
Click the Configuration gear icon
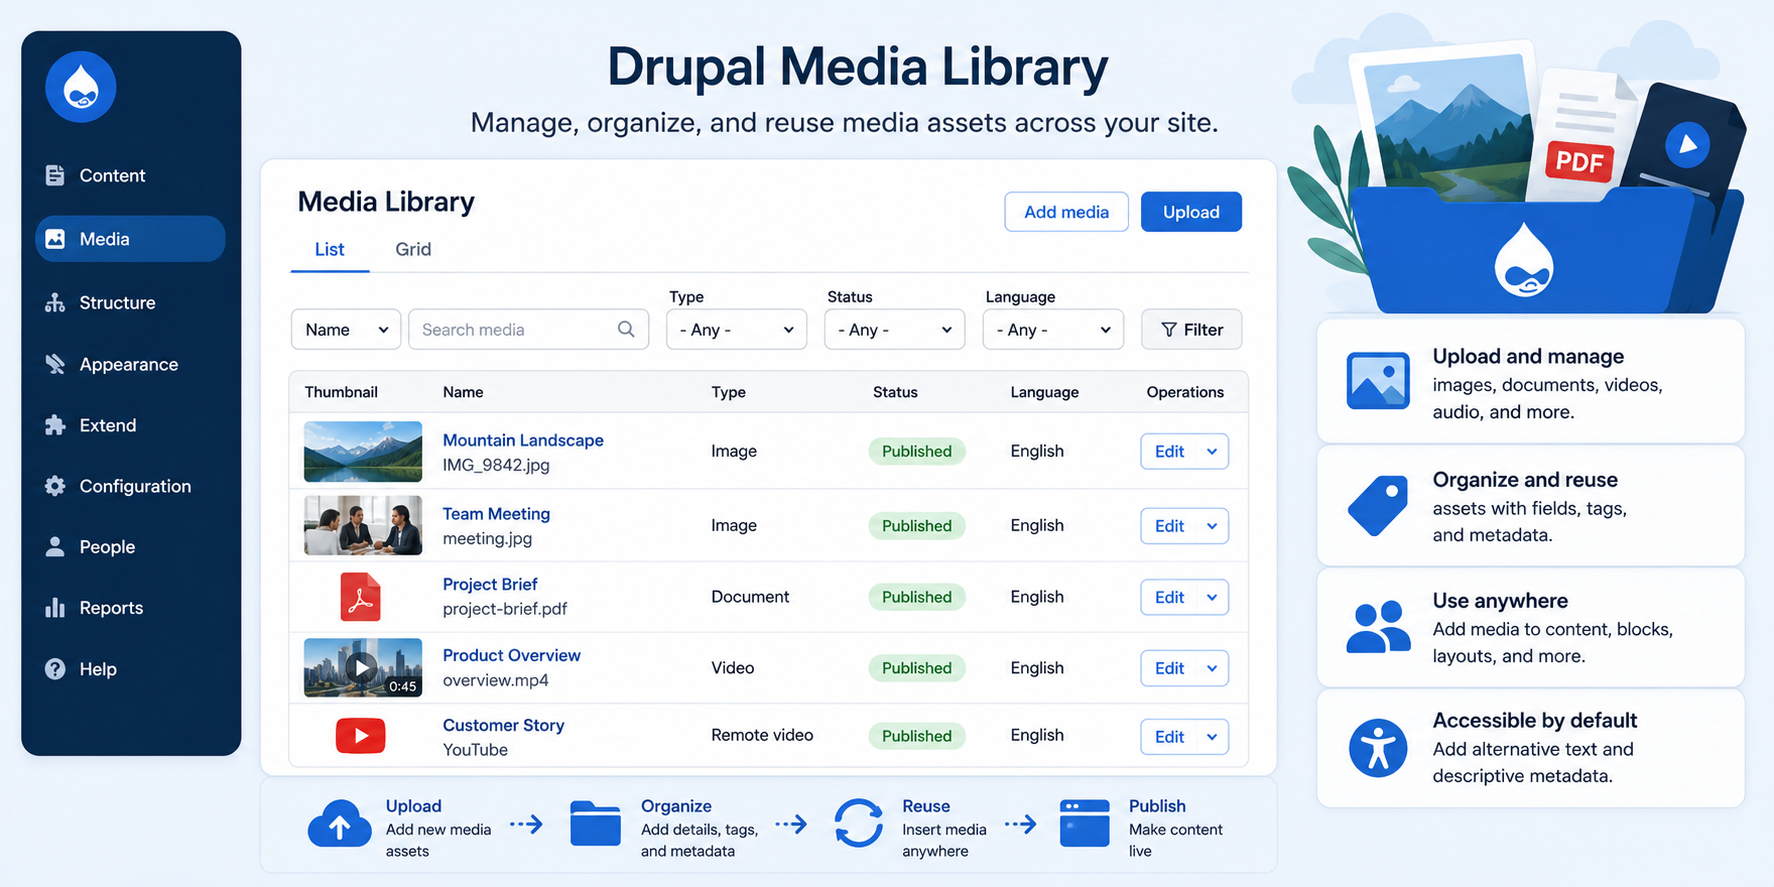tap(55, 486)
